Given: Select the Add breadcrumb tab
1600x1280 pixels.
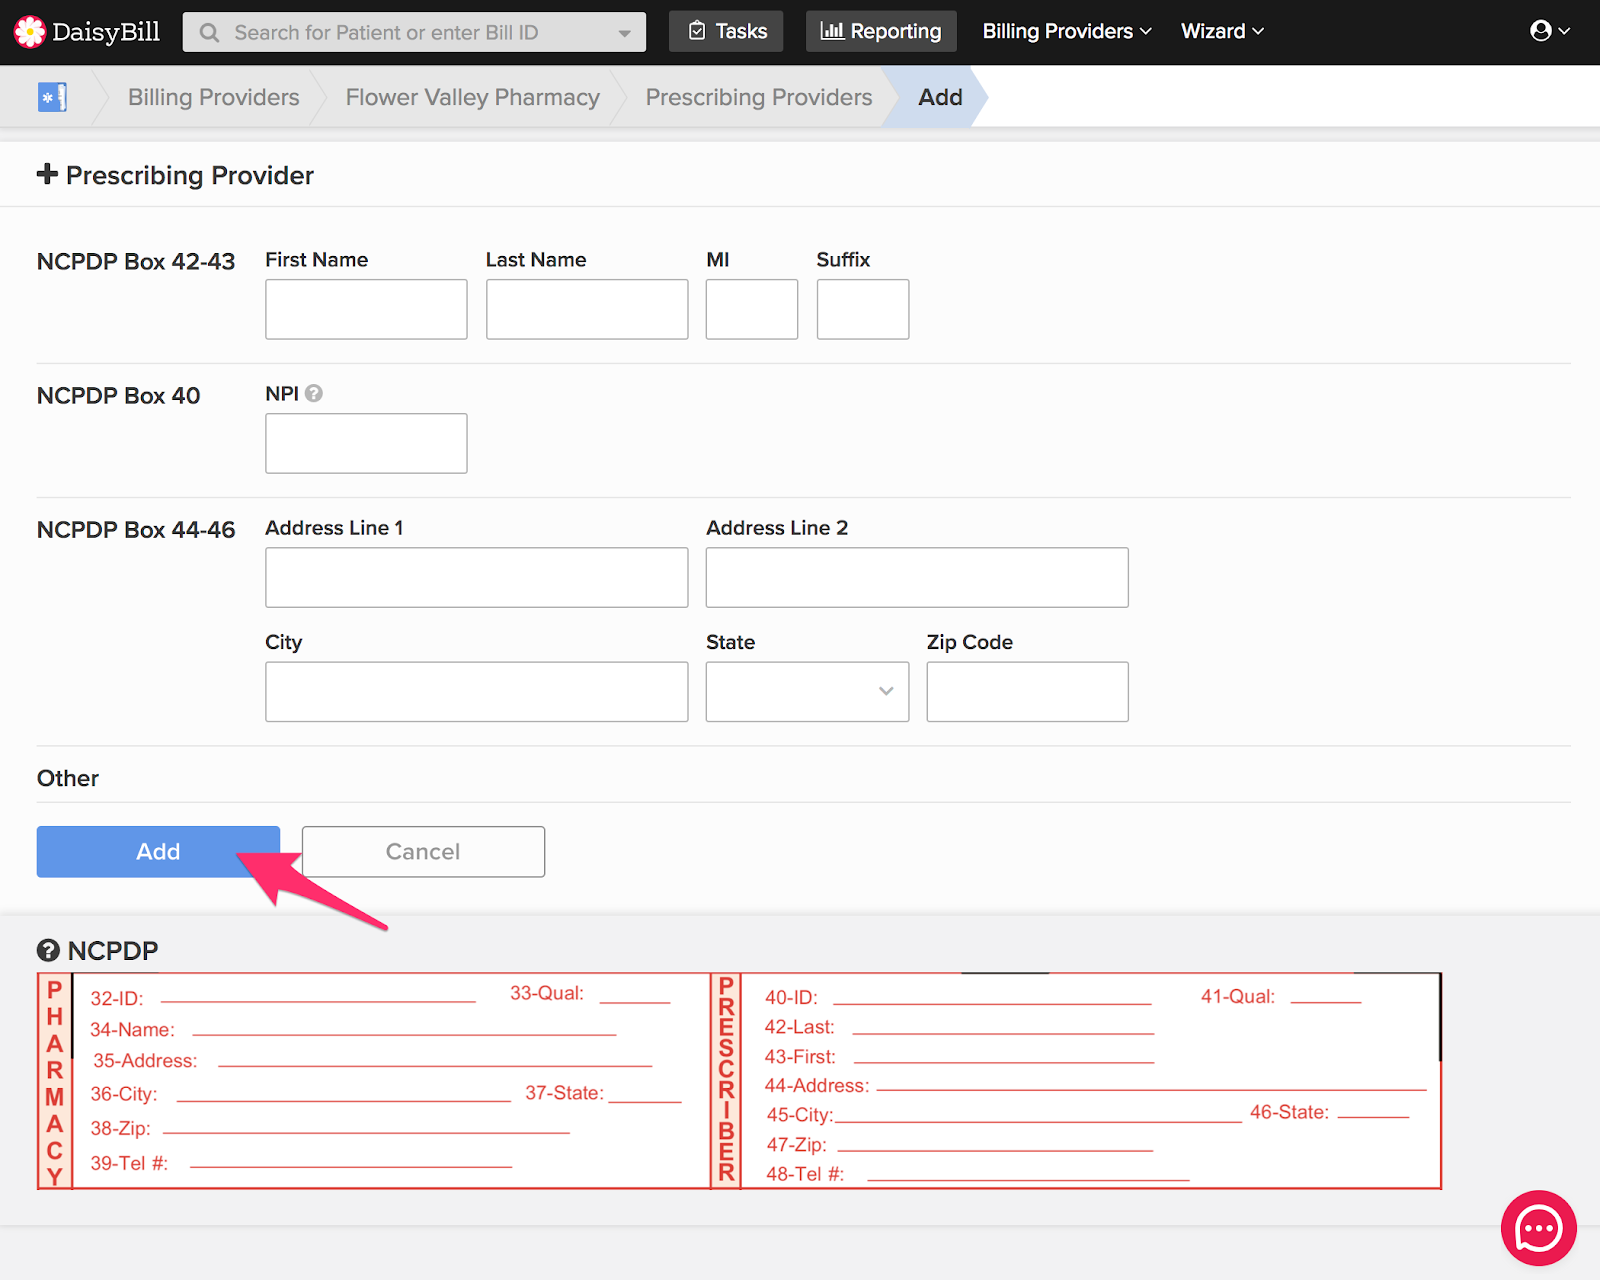Looking at the screenshot, I should 940,97.
